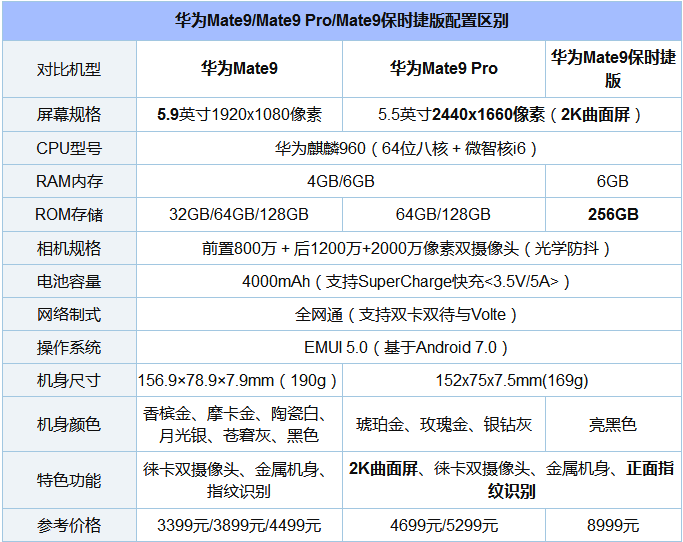
Task: Select the 琥珀金、玫瑰金、银钻灰 colors cell
Action: tap(443, 424)
